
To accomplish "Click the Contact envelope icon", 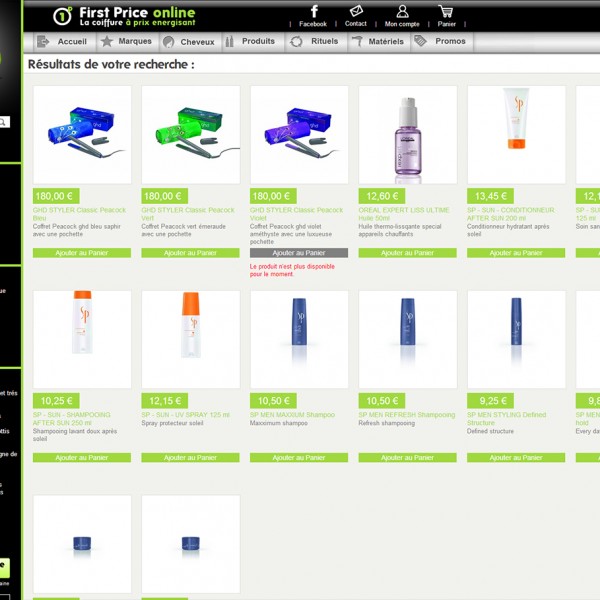I will (x=356, y=12).
